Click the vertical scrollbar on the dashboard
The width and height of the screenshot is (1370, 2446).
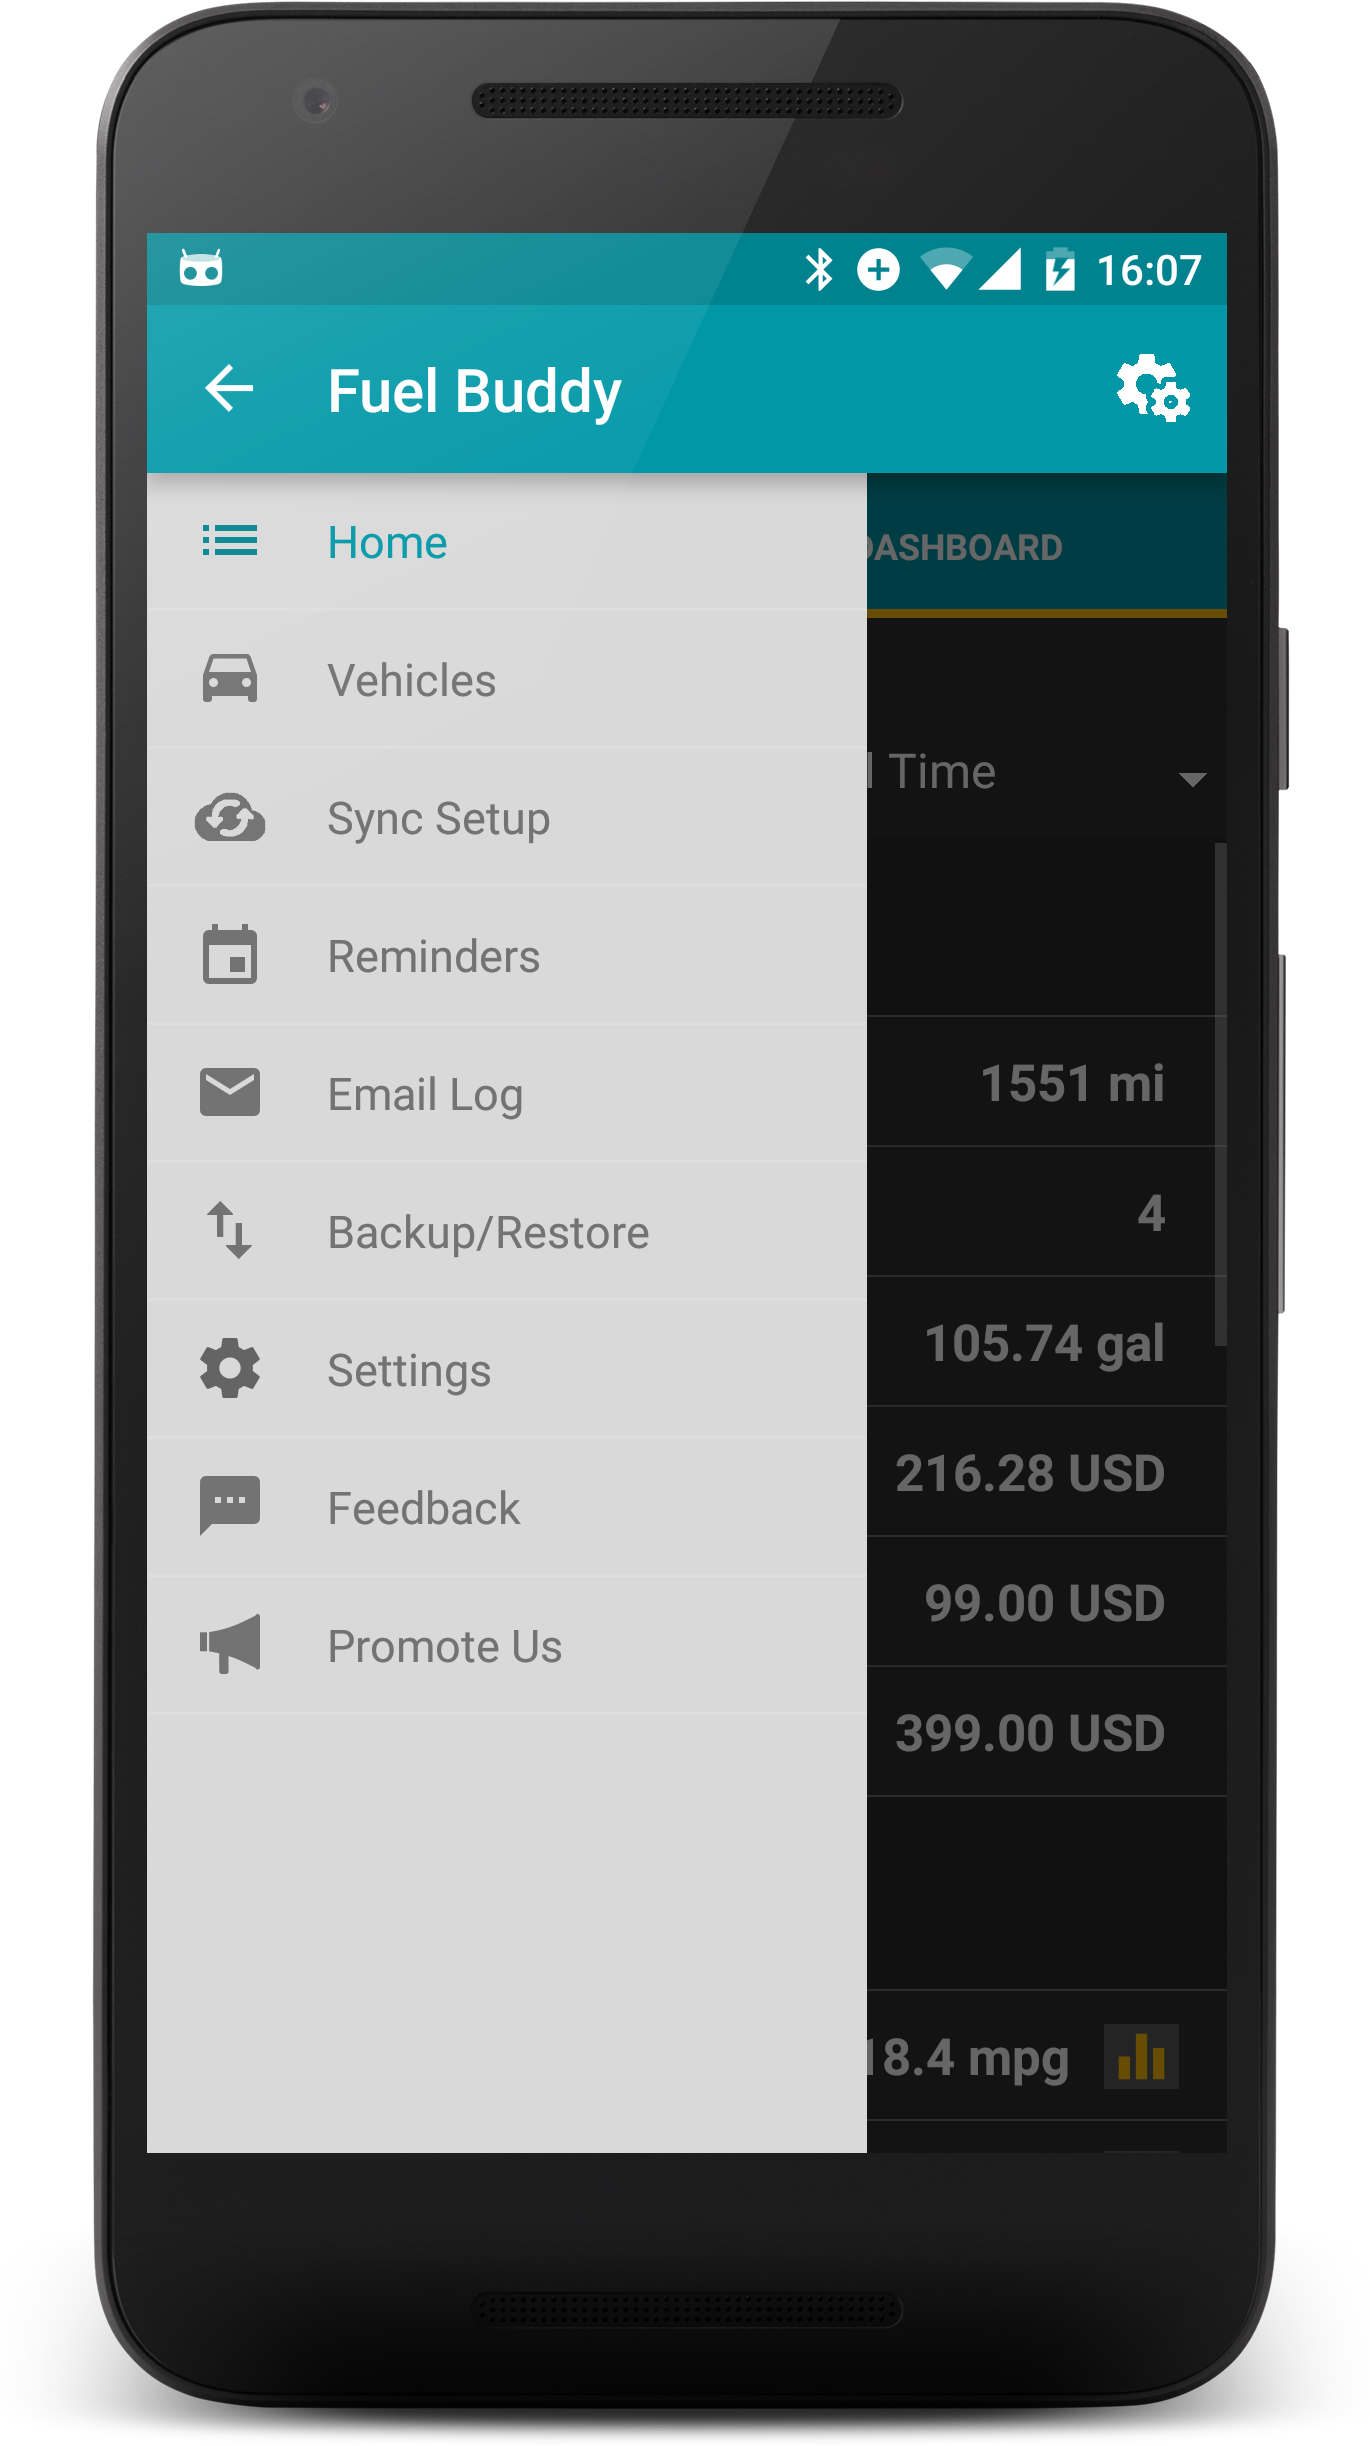(x=1220, y=1095)
